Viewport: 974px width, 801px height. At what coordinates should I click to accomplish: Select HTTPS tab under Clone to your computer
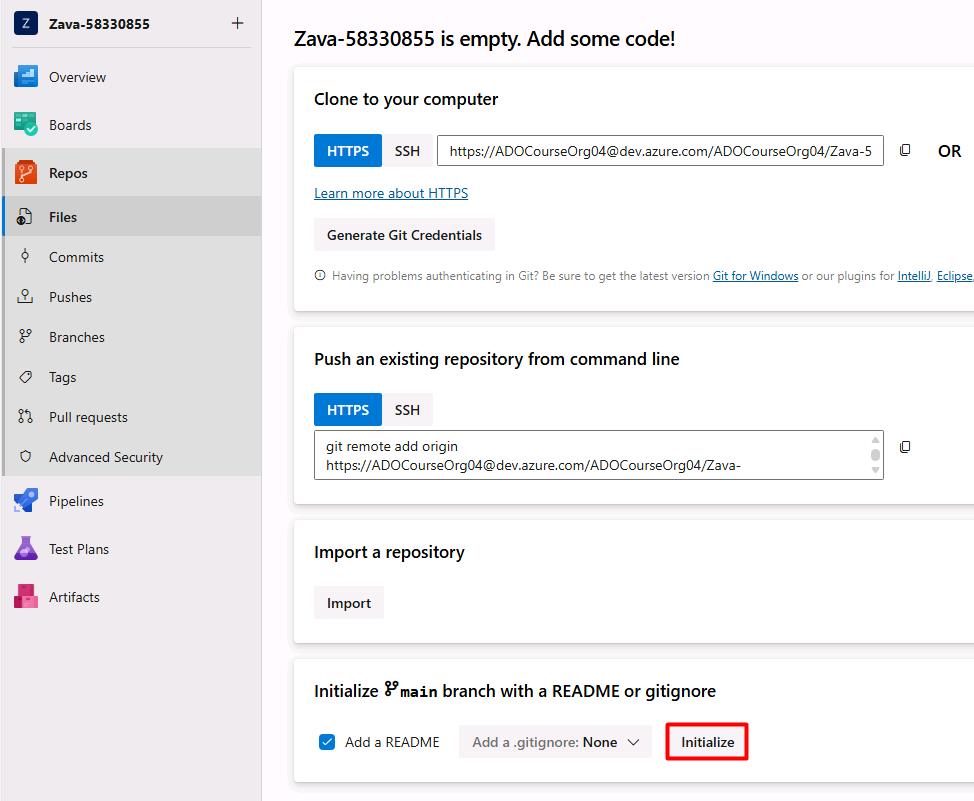(x=348, y=151)
